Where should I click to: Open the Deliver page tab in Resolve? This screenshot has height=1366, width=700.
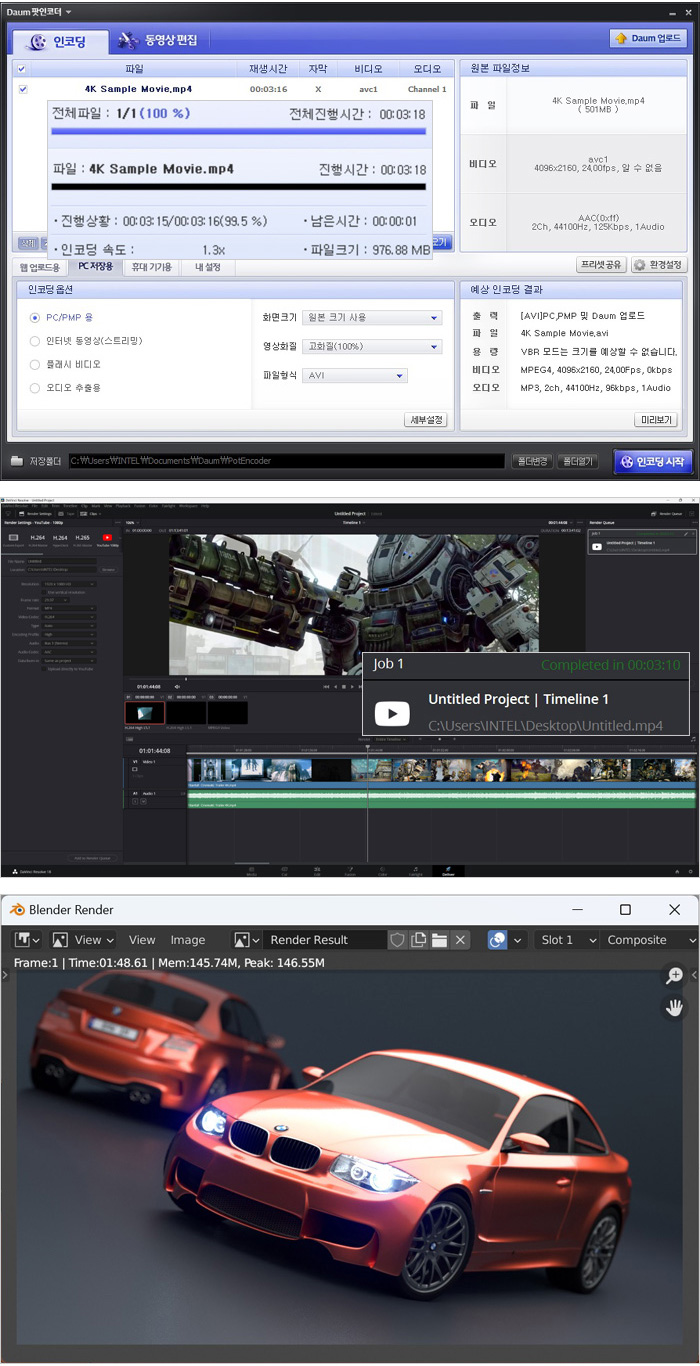448,871
